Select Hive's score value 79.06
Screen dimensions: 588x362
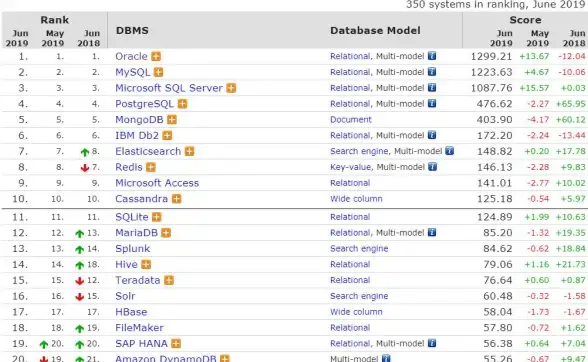498,264
